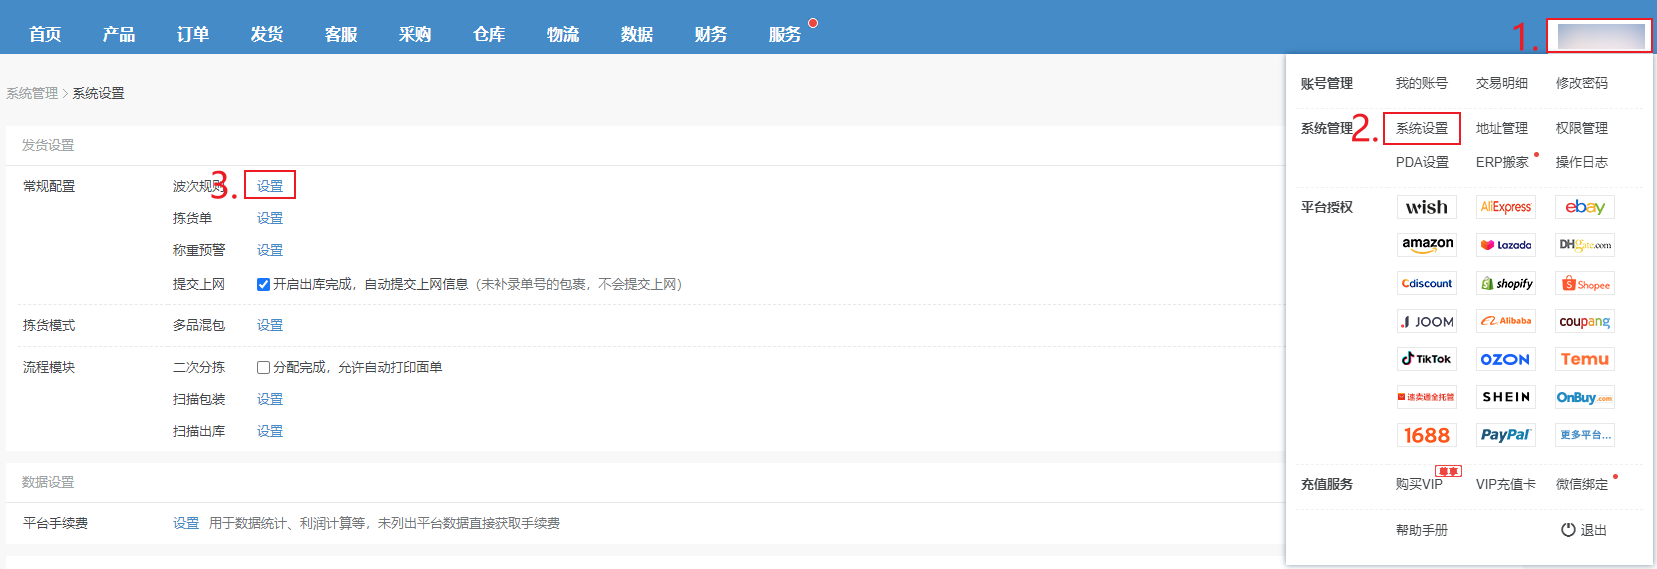This screenshot has height=569, width=1657.
Task: Open the 采购 menu
Action: 415,34
